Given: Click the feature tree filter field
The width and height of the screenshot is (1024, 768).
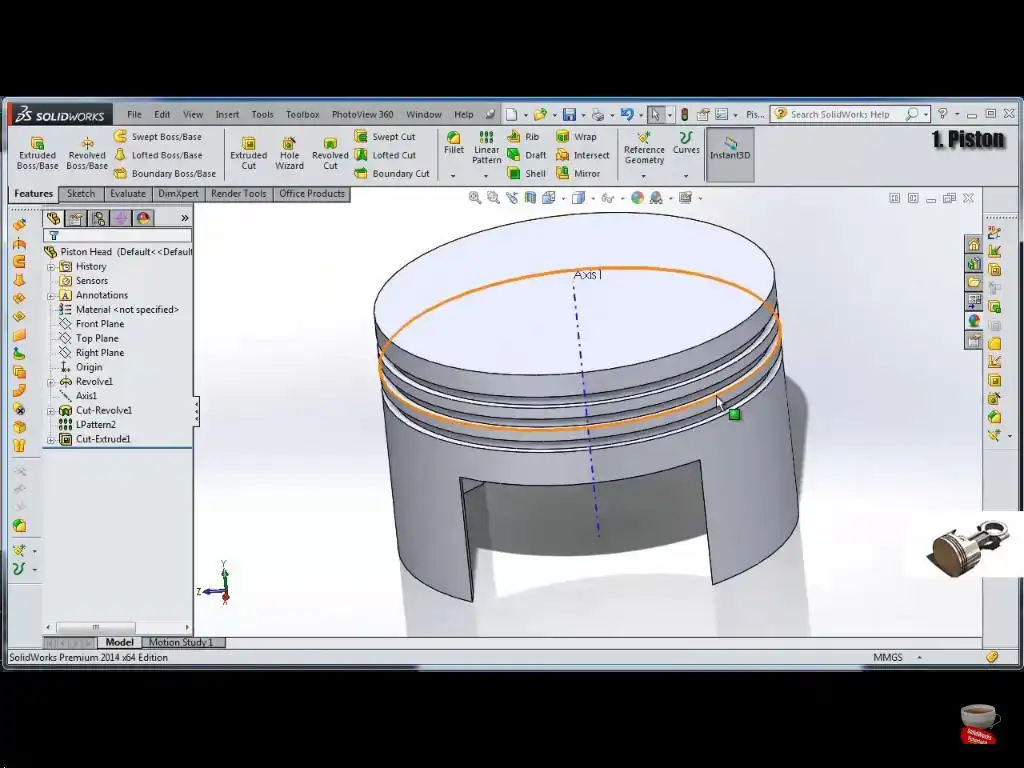Looking at the screenshot, I should pyautogui.click(x=118, y=235).
